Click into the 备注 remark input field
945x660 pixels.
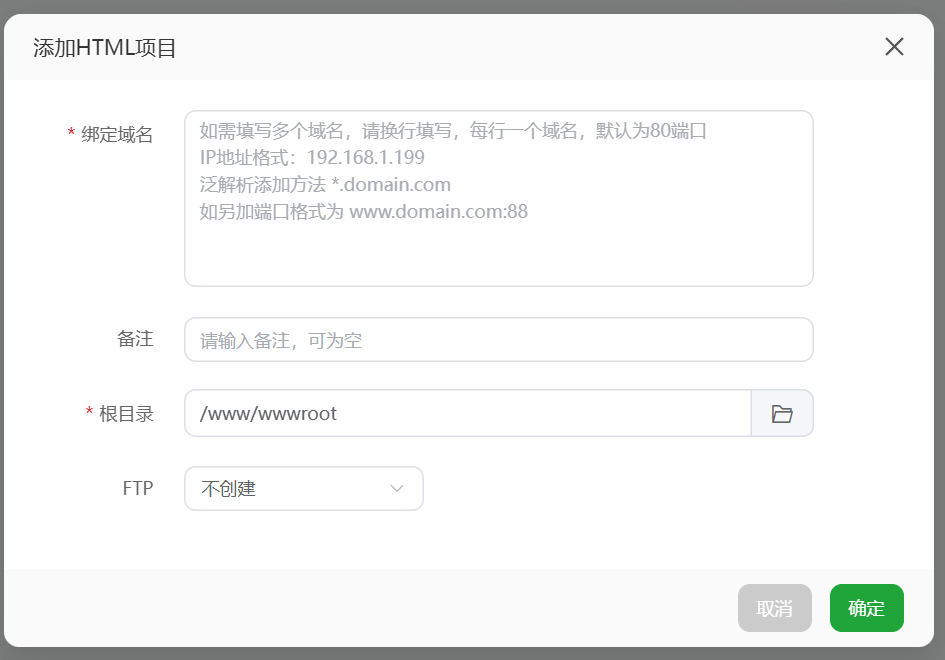pos(498,340)
